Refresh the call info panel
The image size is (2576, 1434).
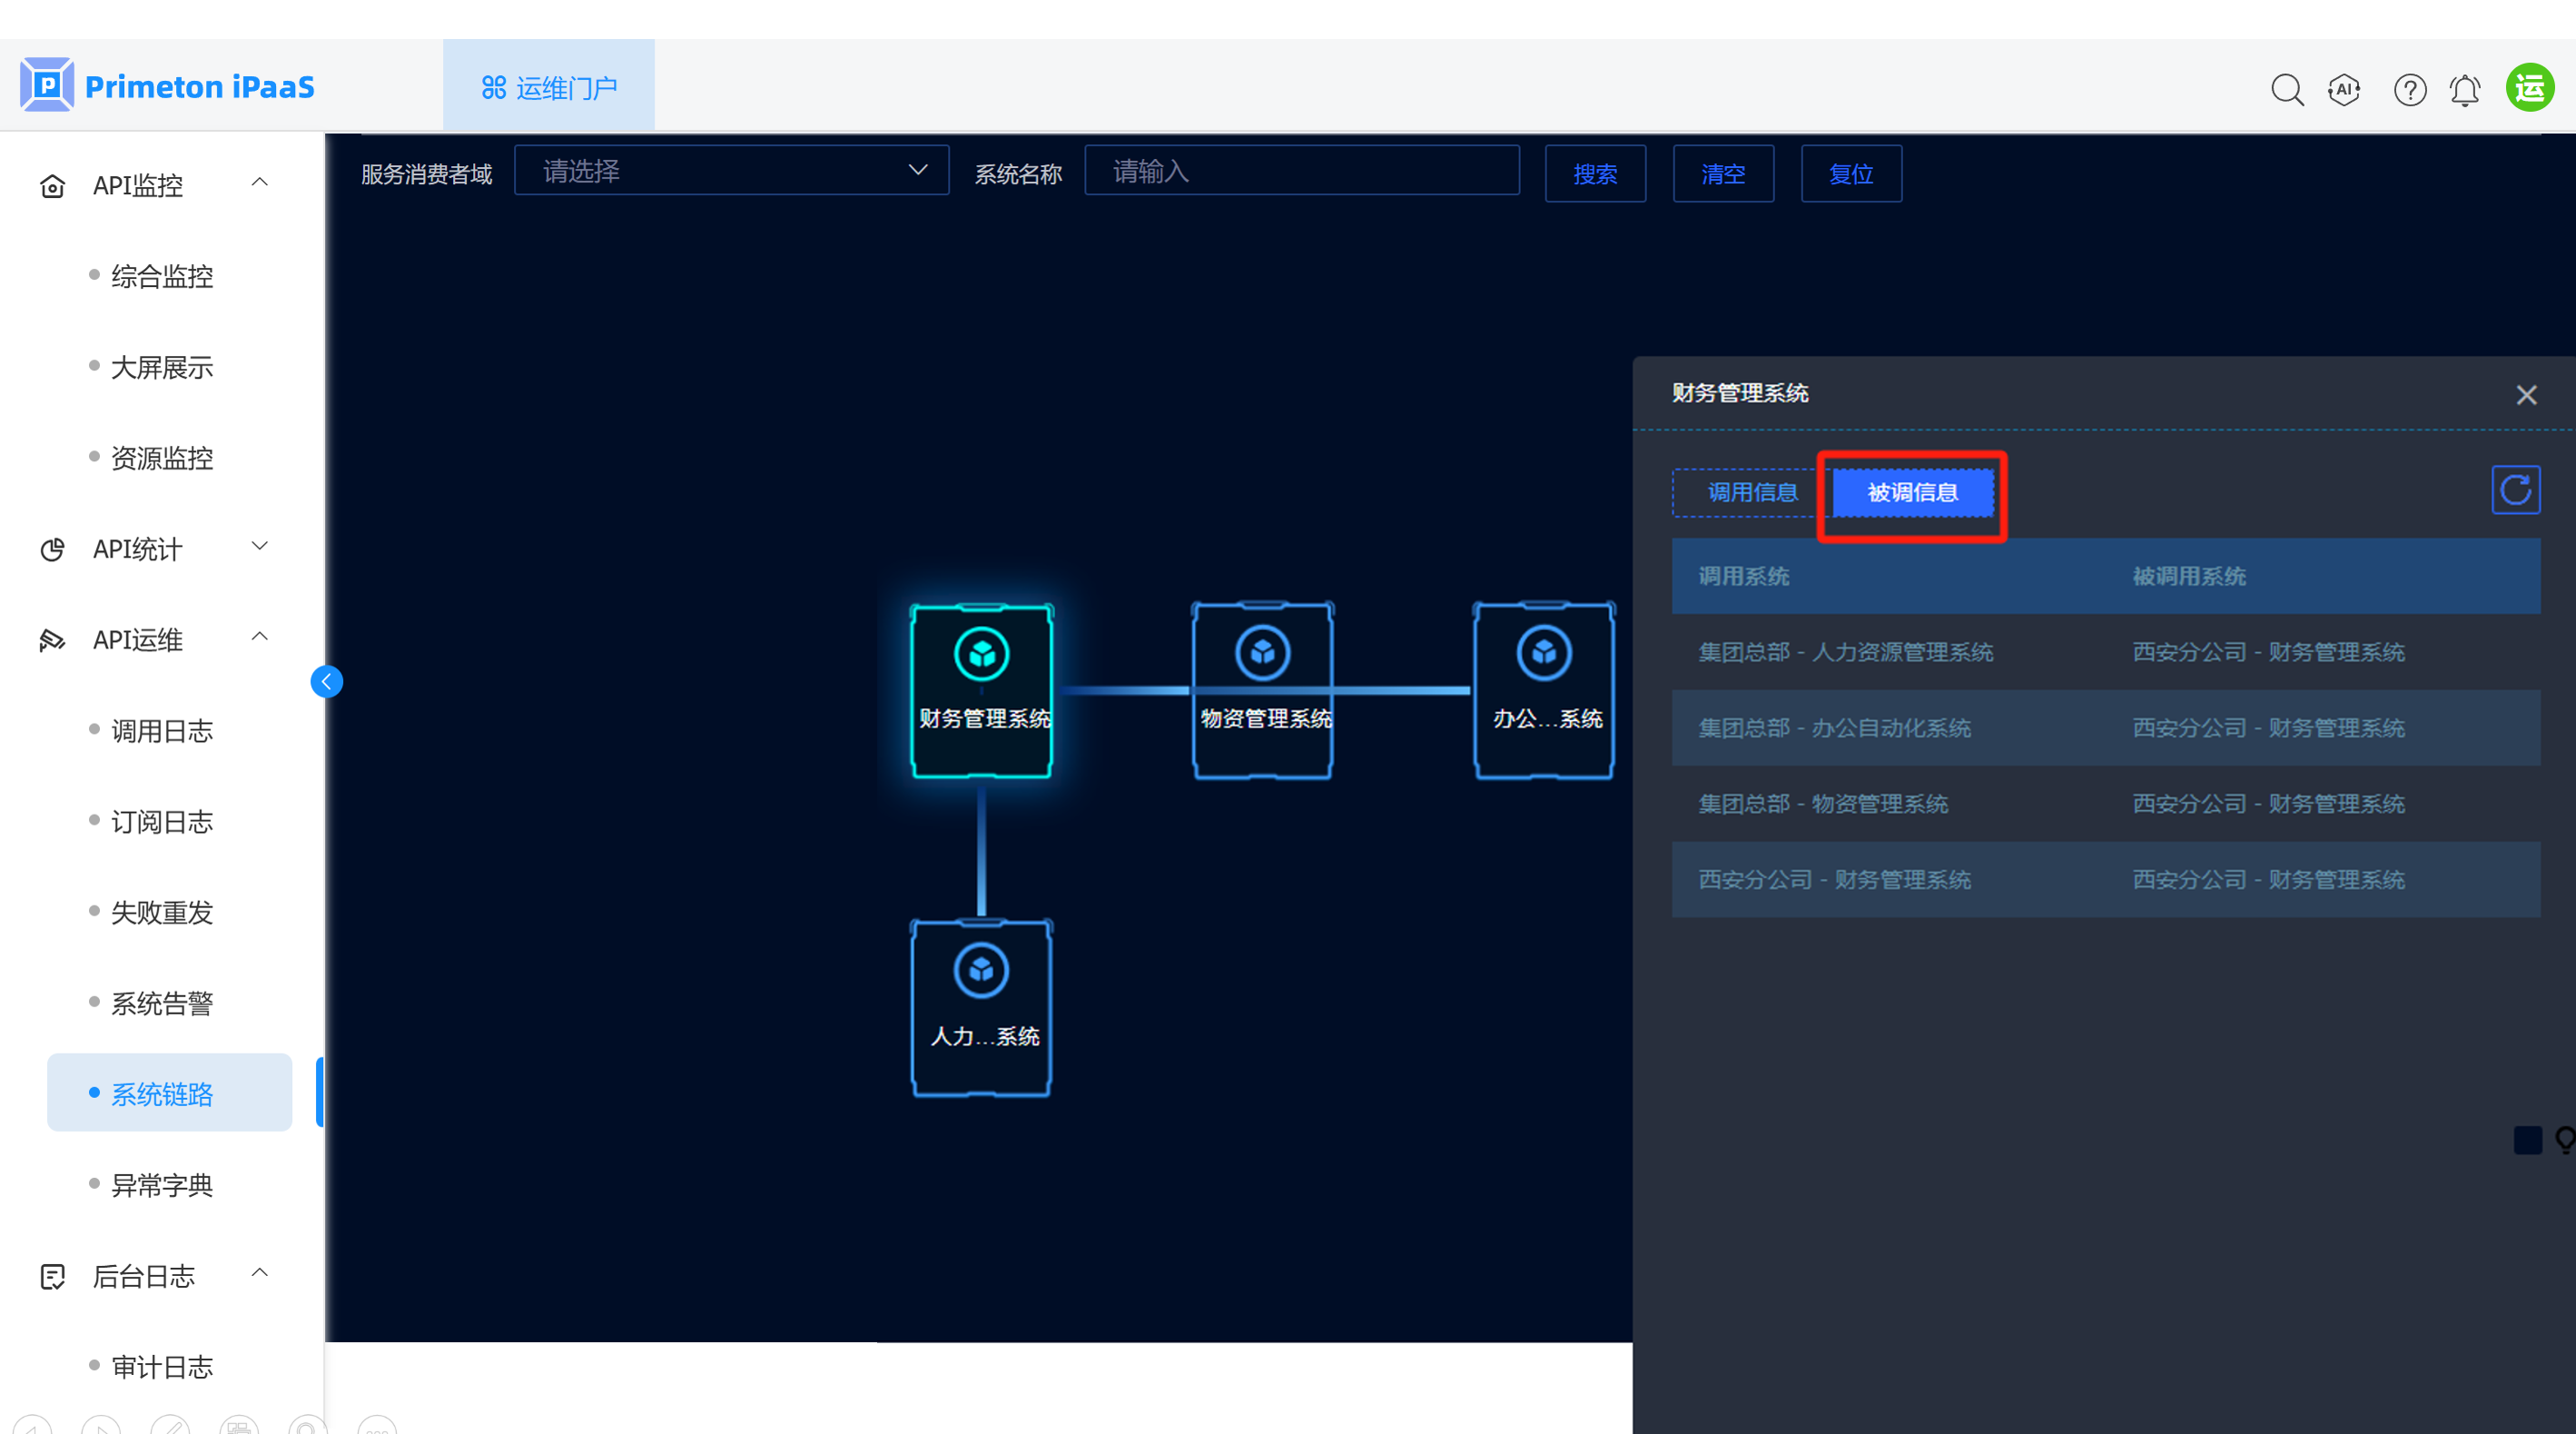tap(2515, 490)
